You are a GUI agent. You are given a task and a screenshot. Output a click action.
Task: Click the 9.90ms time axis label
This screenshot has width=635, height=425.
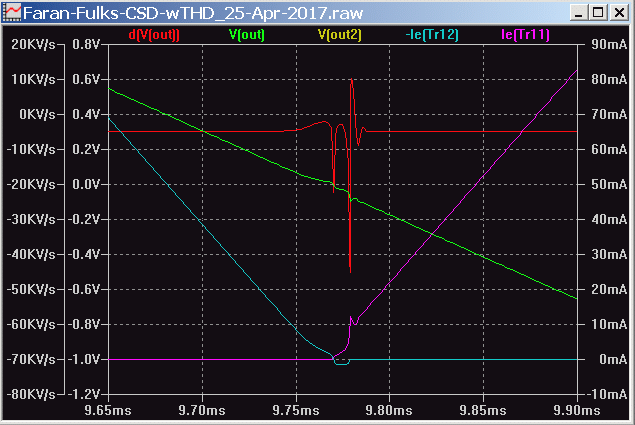[x=577, y=410]
